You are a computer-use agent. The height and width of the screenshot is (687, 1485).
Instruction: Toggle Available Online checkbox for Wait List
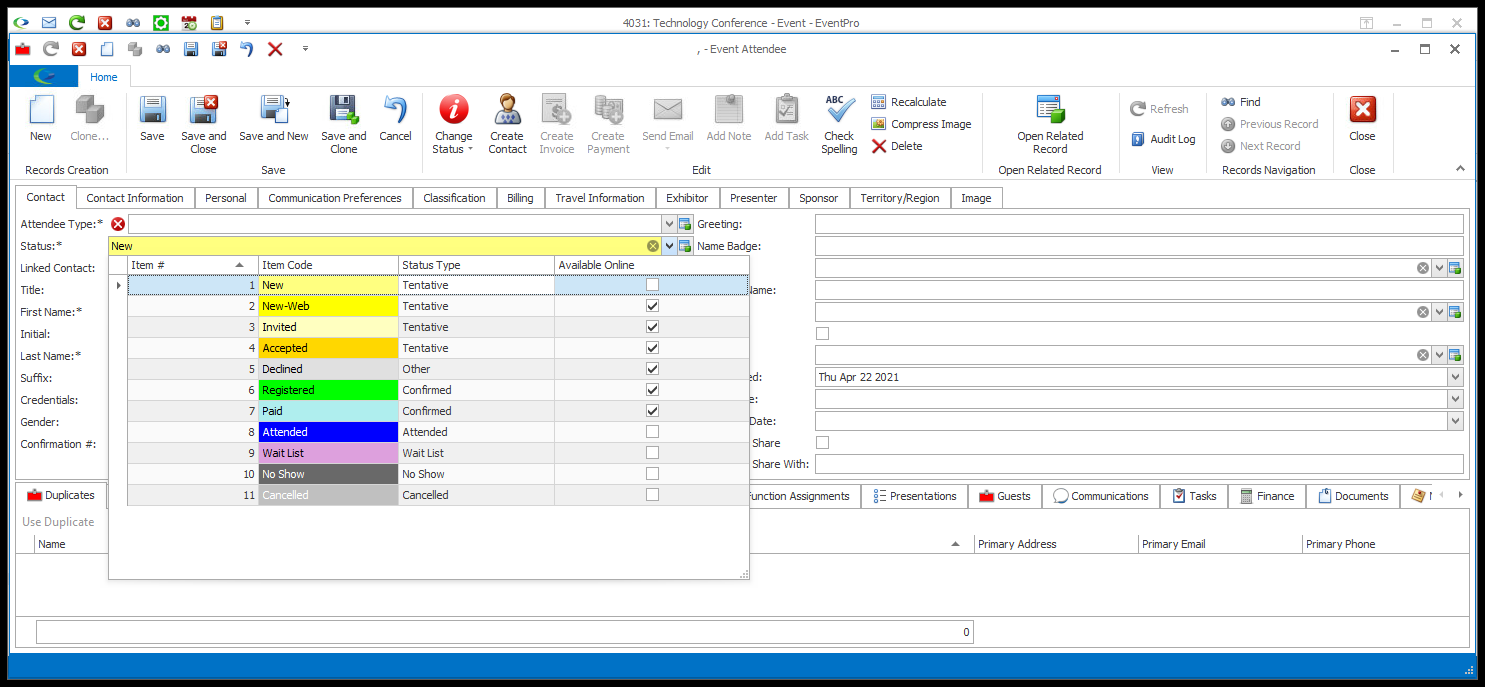(652, 453)
